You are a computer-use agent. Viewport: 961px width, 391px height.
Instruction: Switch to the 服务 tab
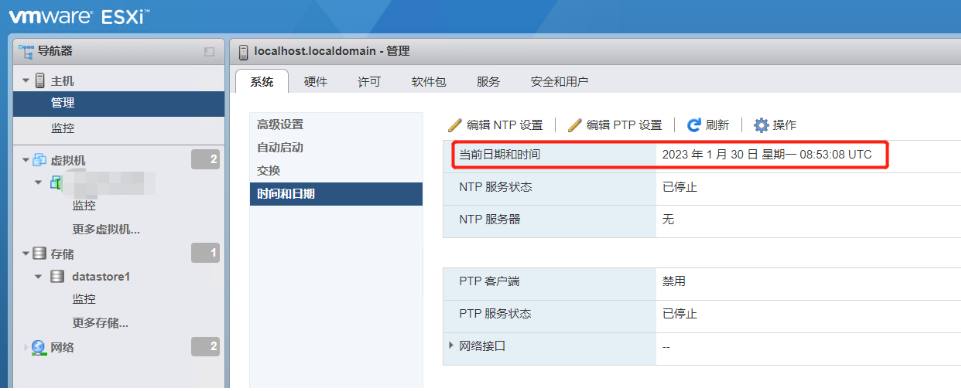488,82
